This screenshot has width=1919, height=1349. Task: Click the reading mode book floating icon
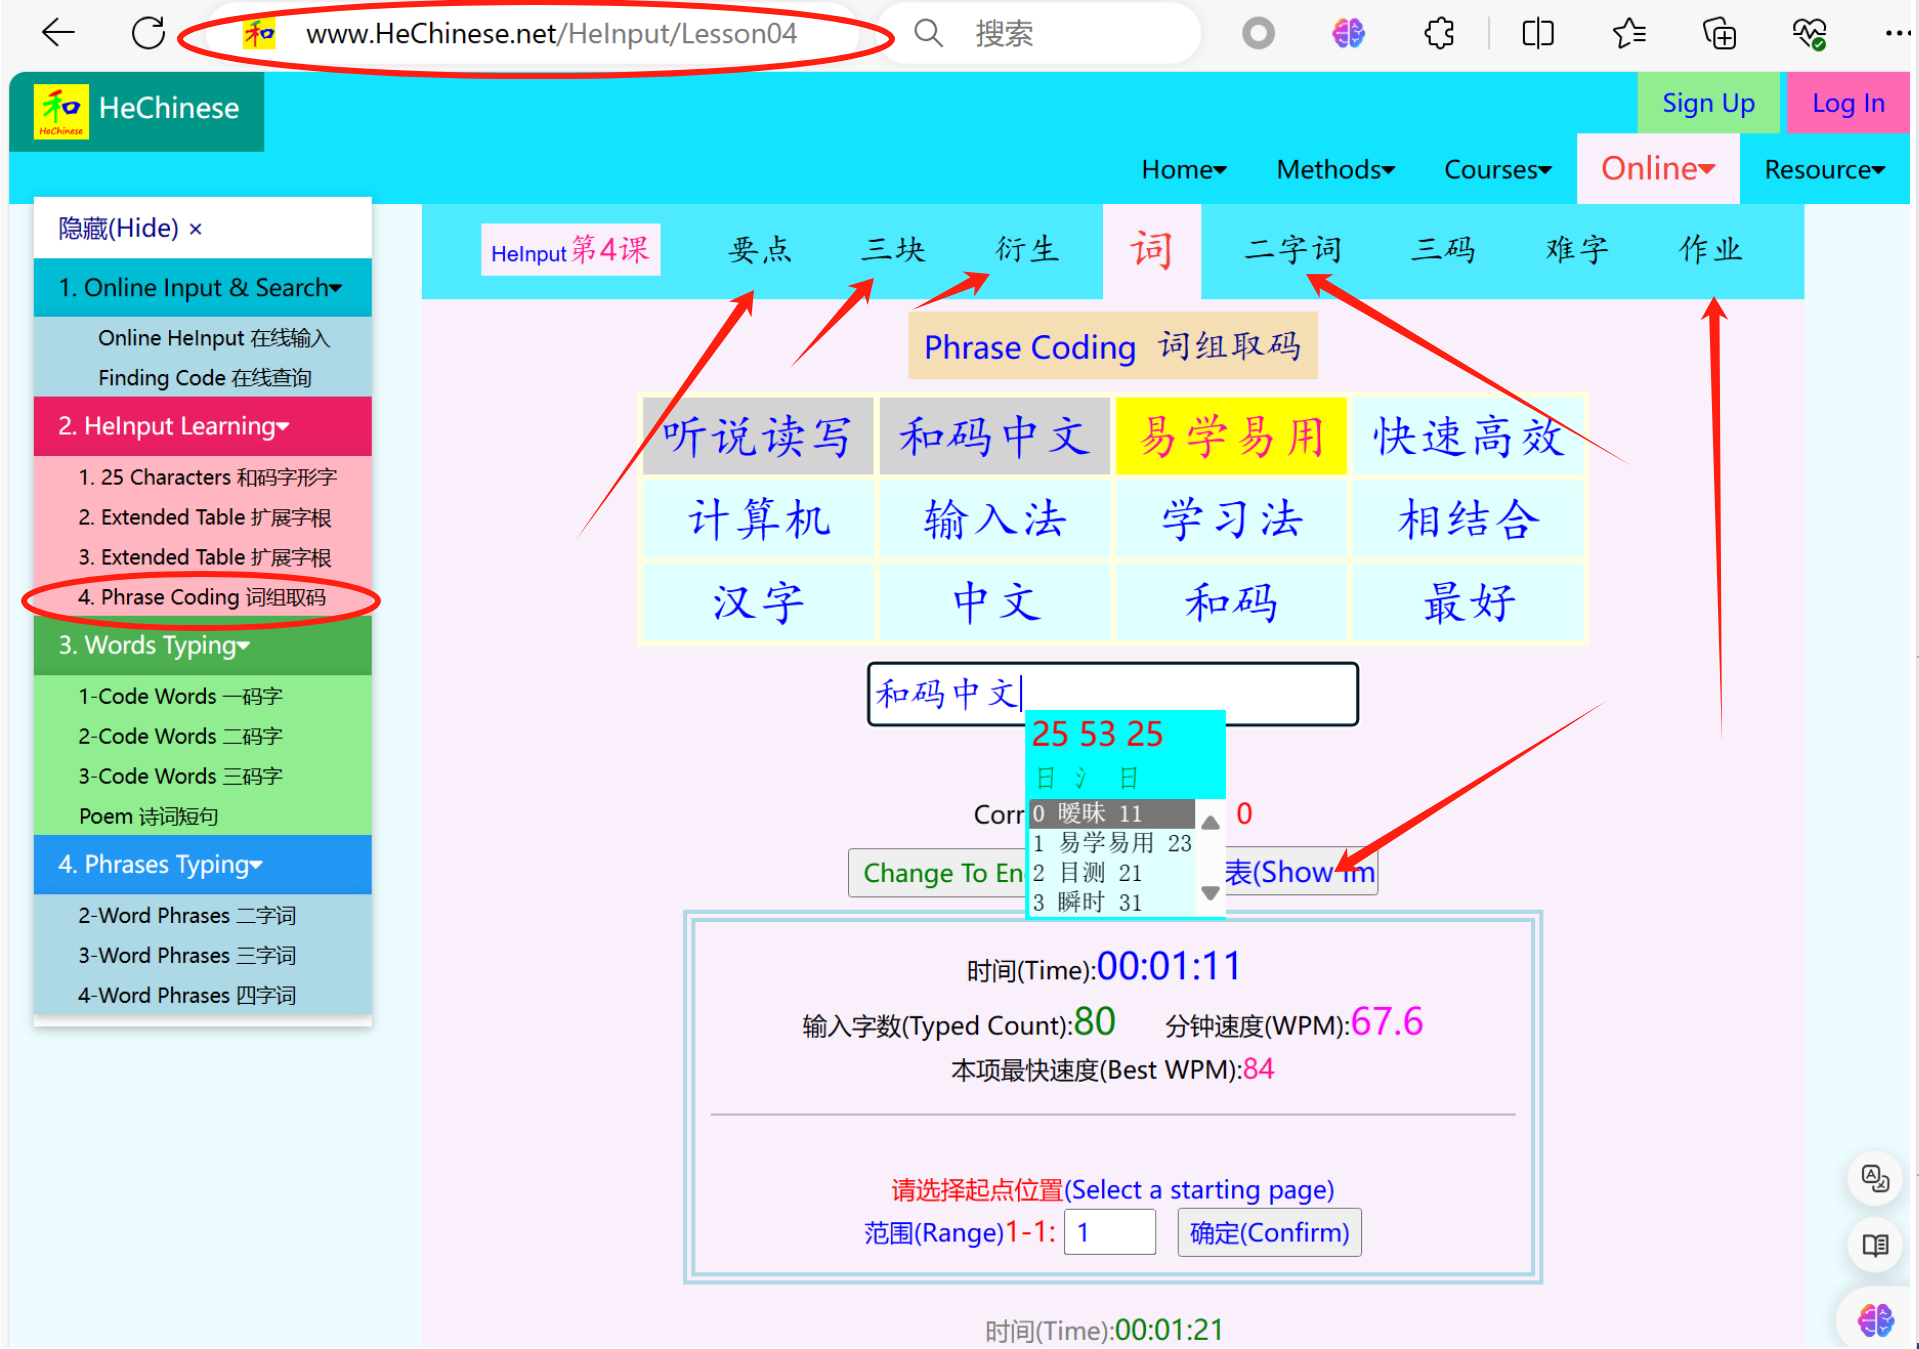1874,1245
